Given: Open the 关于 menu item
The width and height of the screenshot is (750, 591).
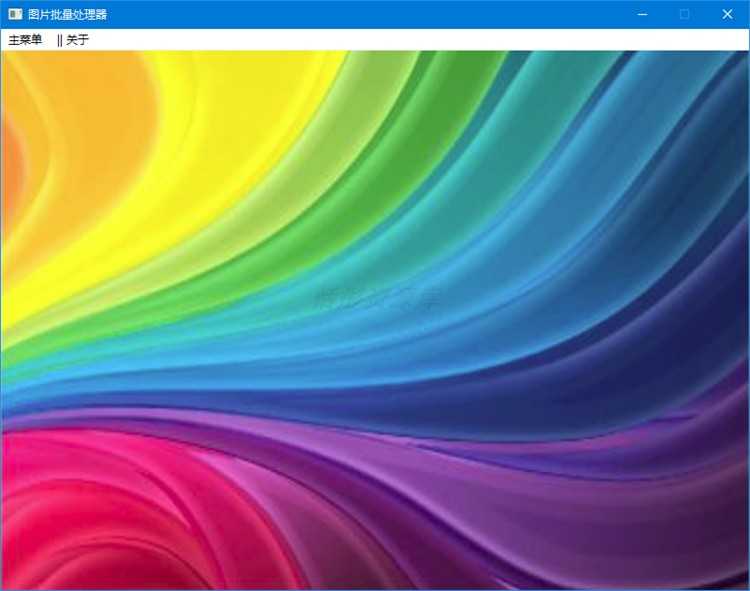Looking at the screenshot, I should [x=77, y=40].
